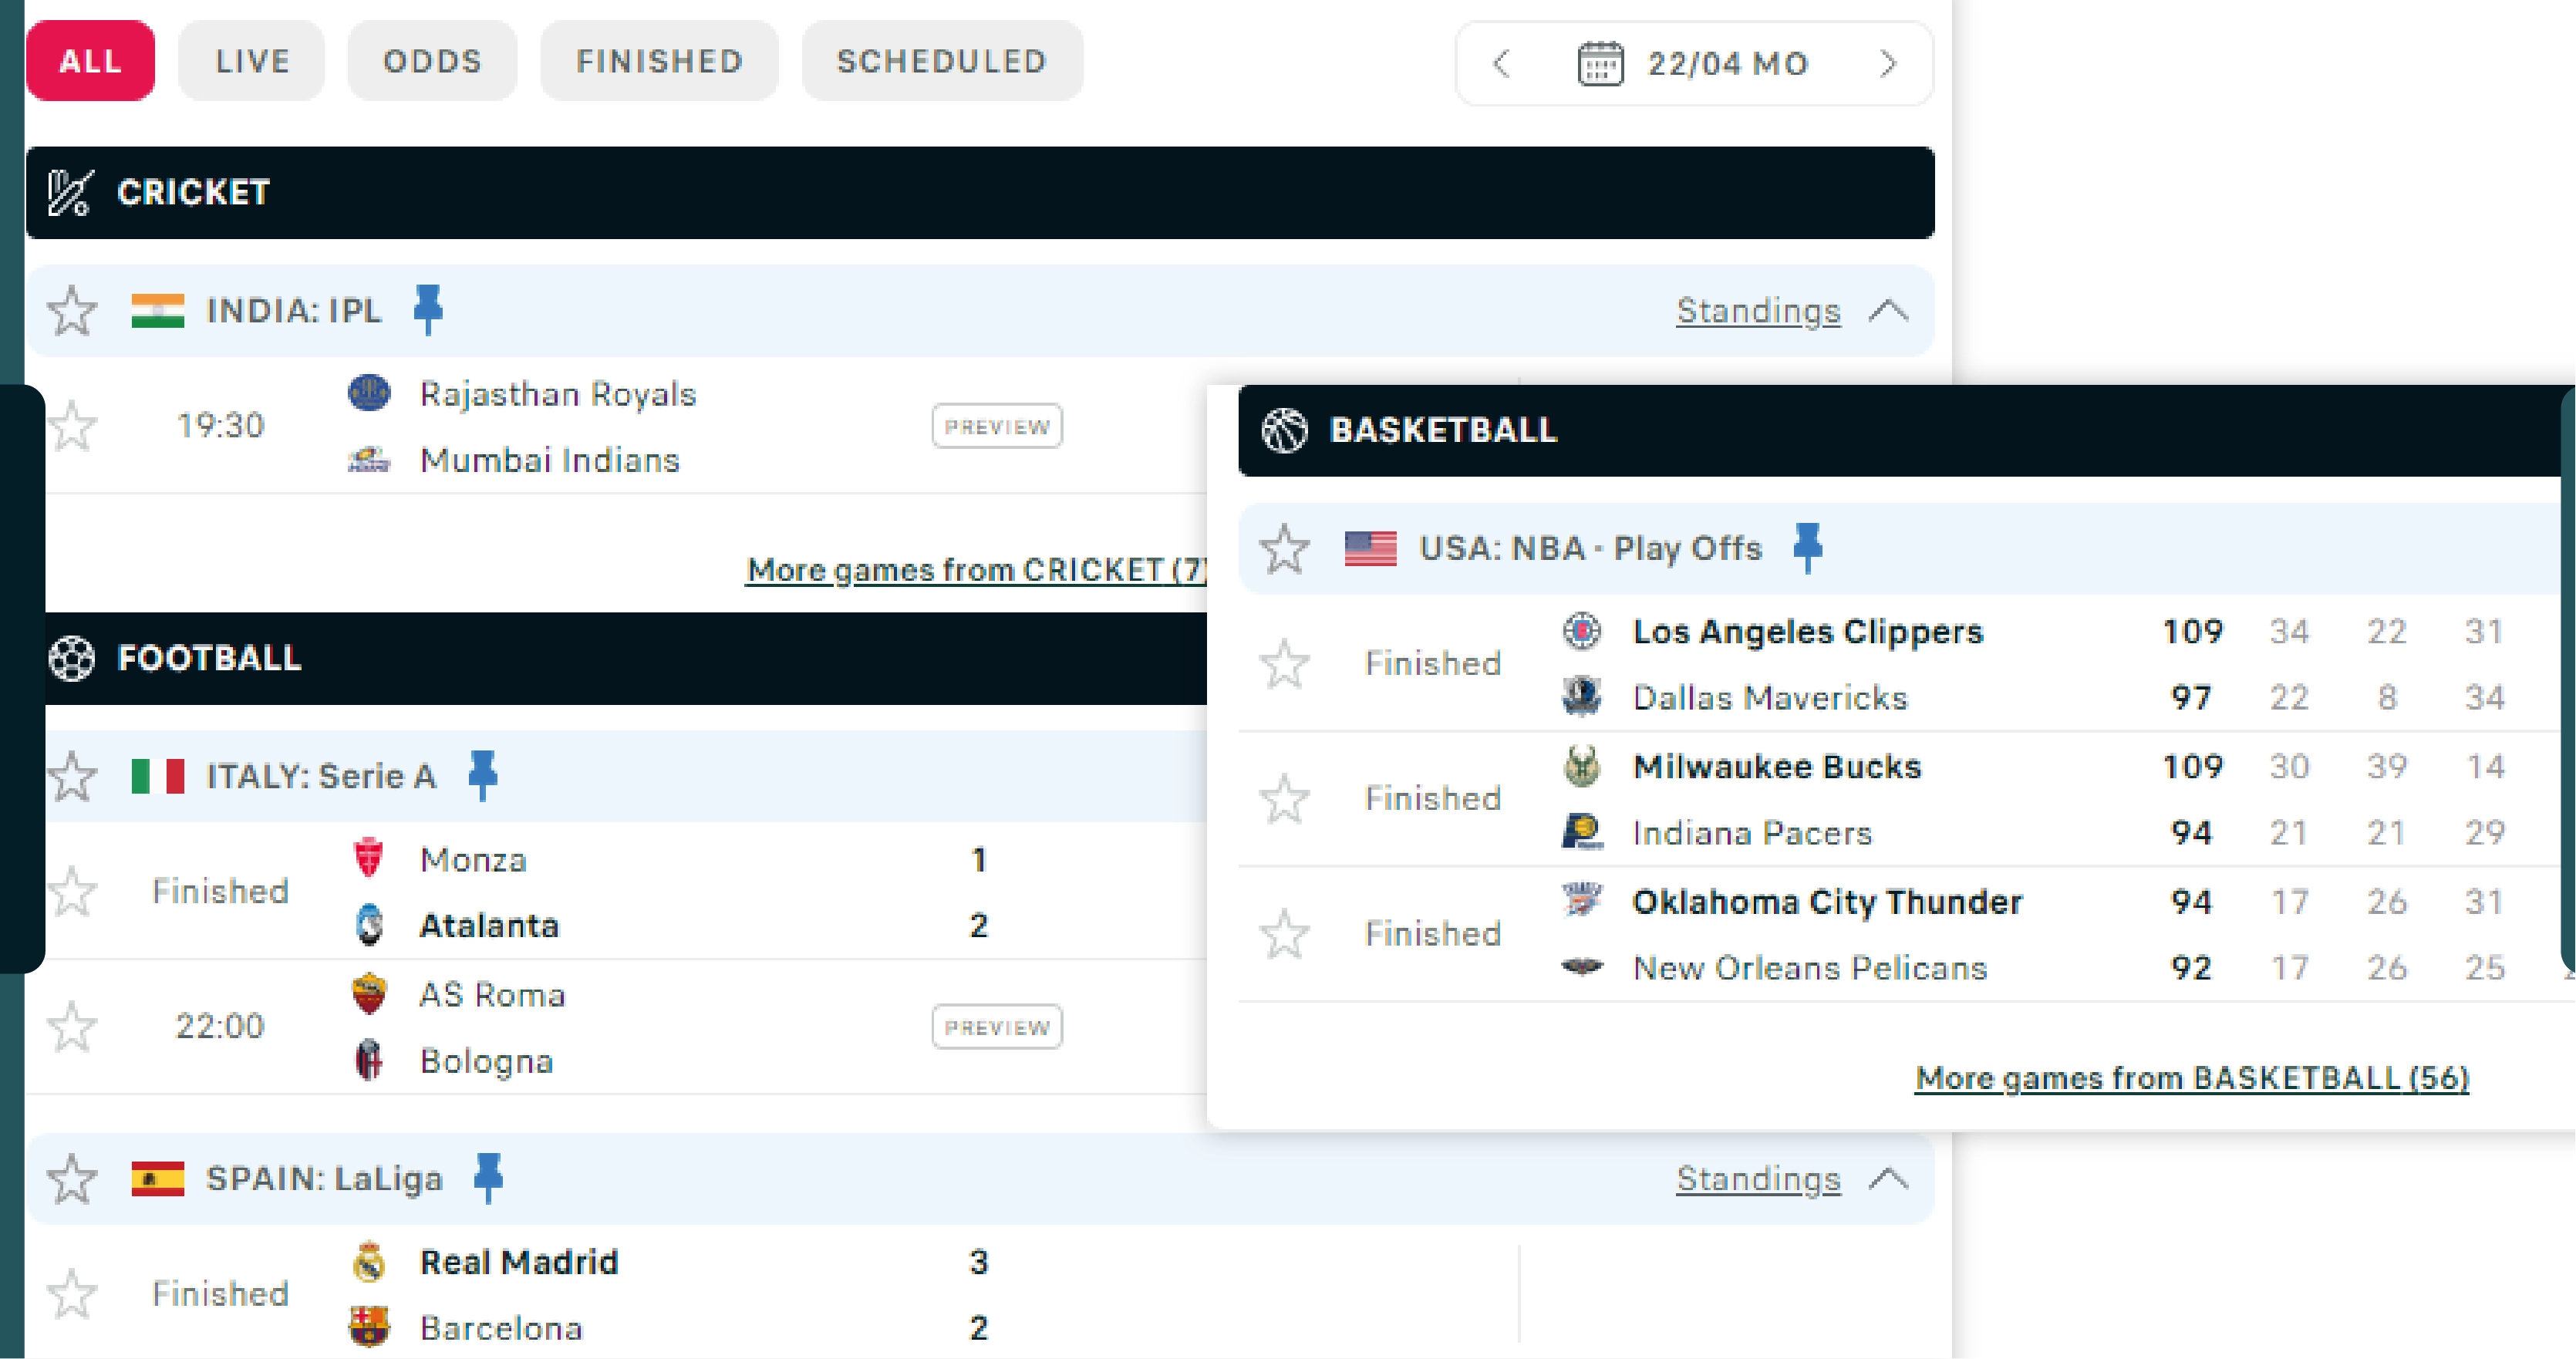This screenshot has height=1359, width=2576.
Task: Click the Milwaukee Bucks logo
Action: pos(1582,766)
